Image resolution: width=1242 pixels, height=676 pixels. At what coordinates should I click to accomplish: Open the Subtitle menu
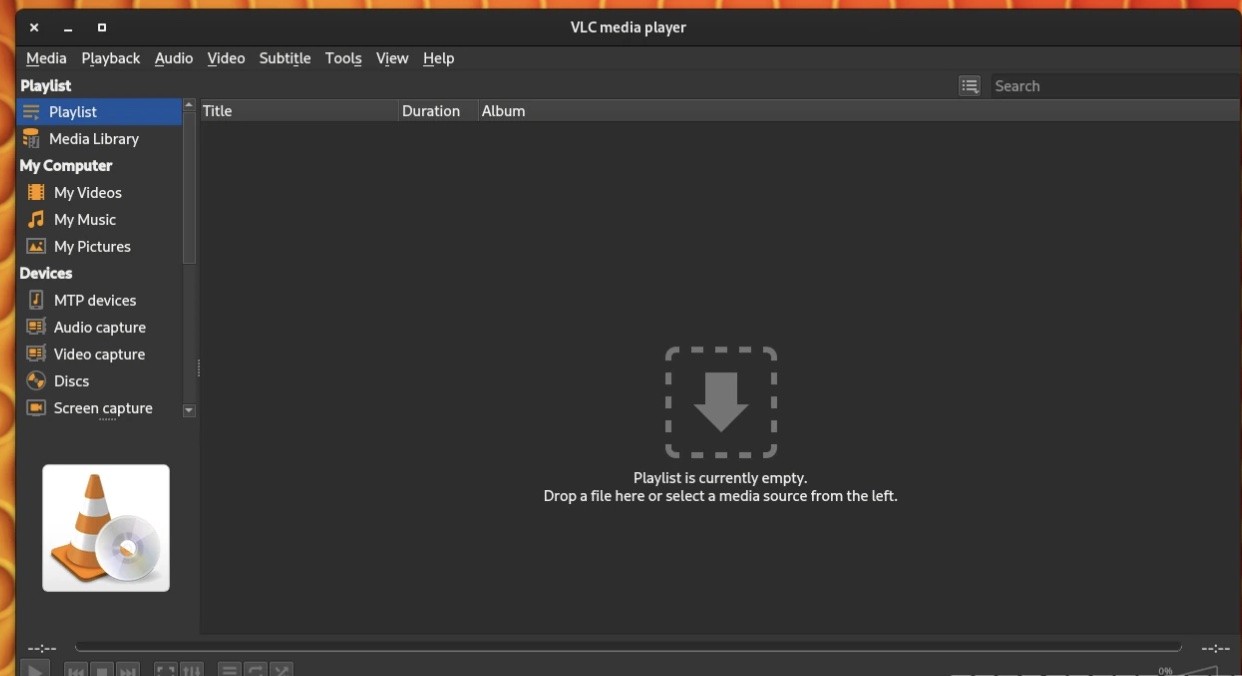coord(285,58)
